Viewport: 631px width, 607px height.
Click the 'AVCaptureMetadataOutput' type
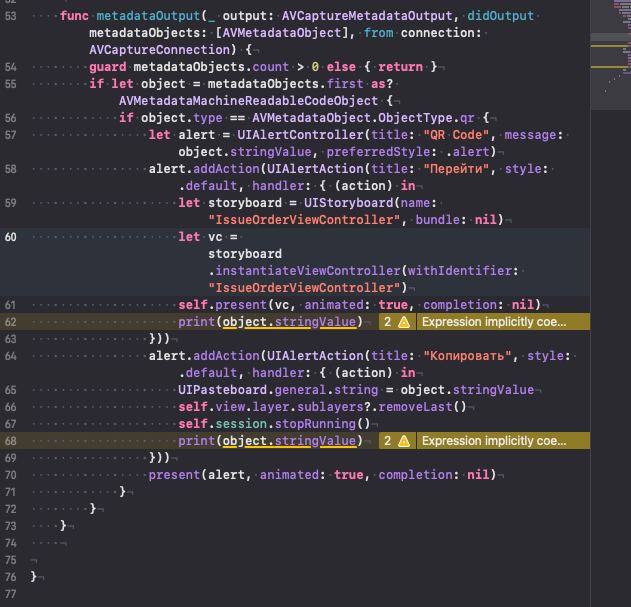(367, 16)
